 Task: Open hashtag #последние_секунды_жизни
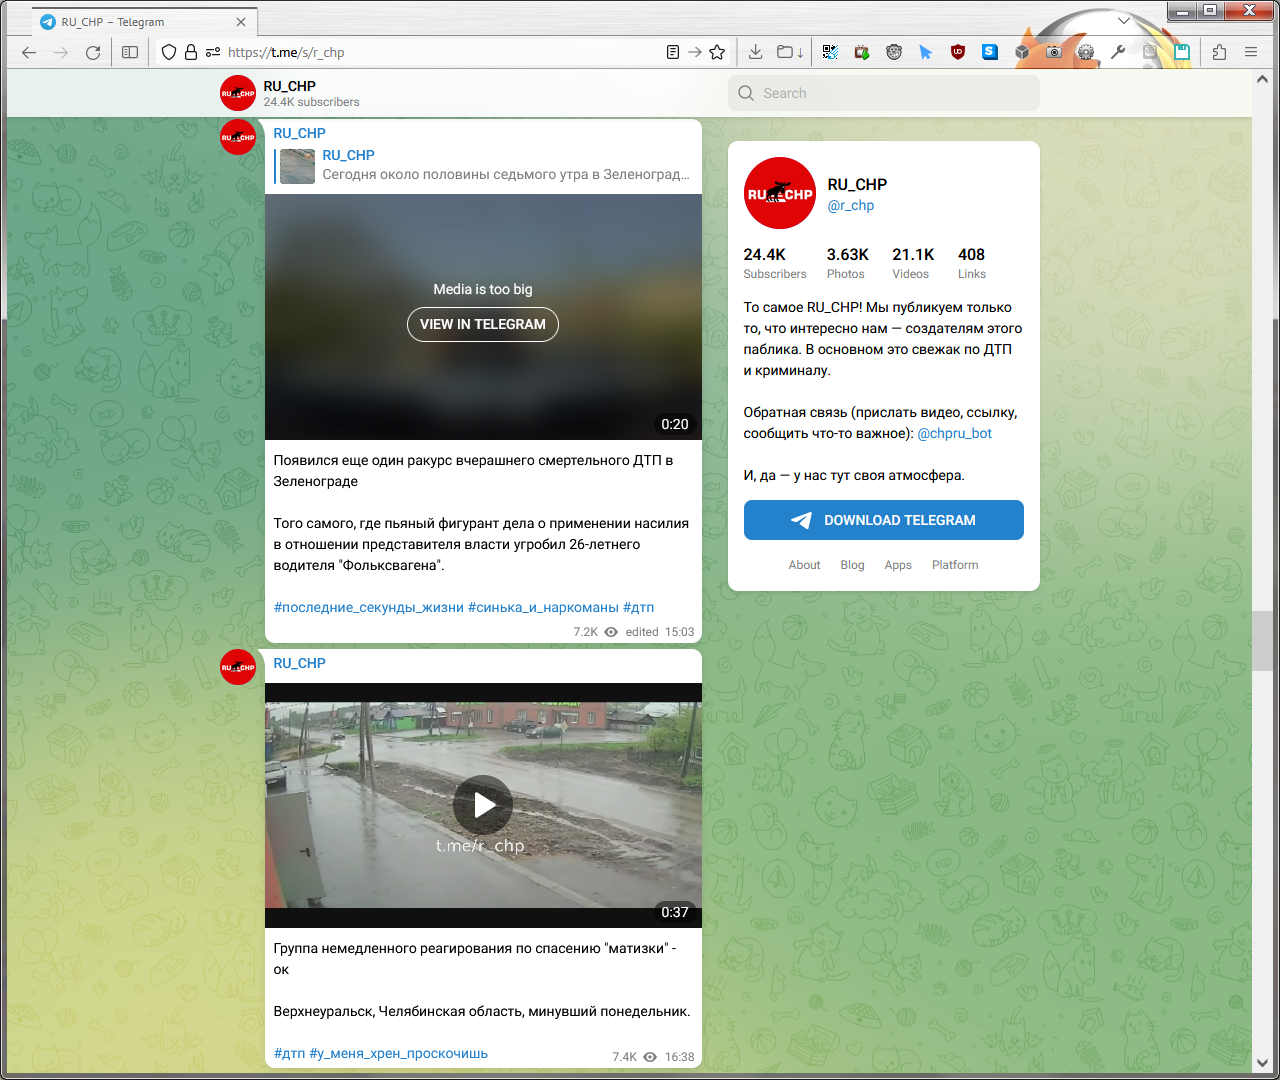coord(369,607)
